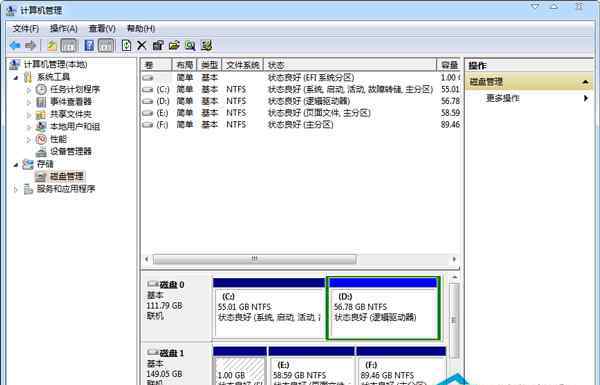Click the last toolbar settings icon
The width and height of the screenshot is (600, 385).
(x=207, y=46)
